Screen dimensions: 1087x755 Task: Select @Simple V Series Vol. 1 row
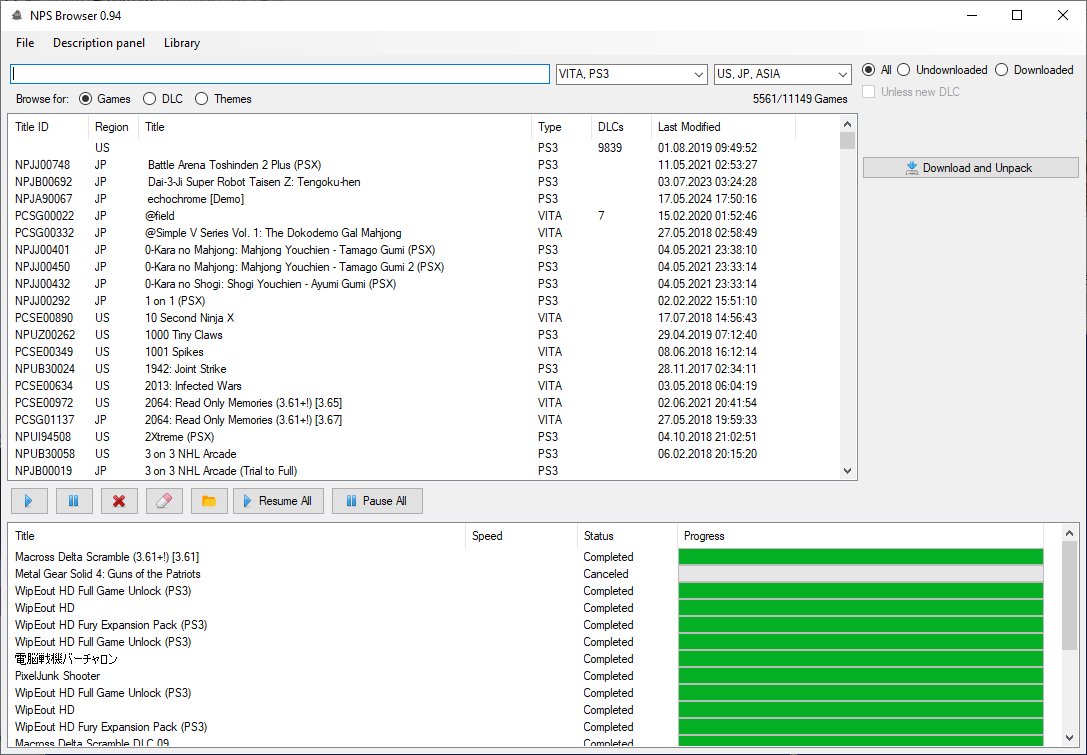[426, 233]
